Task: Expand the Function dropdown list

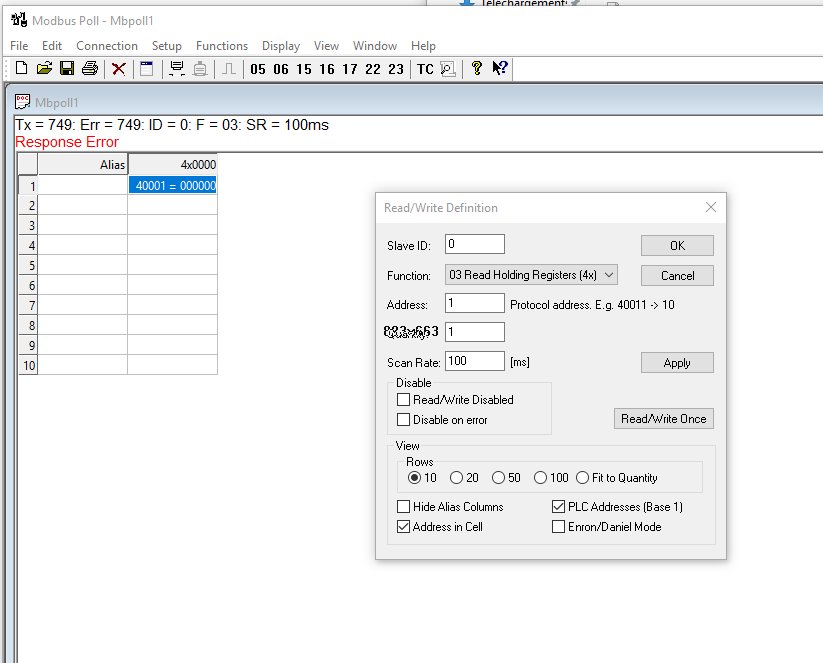Action: pos(531,275)
